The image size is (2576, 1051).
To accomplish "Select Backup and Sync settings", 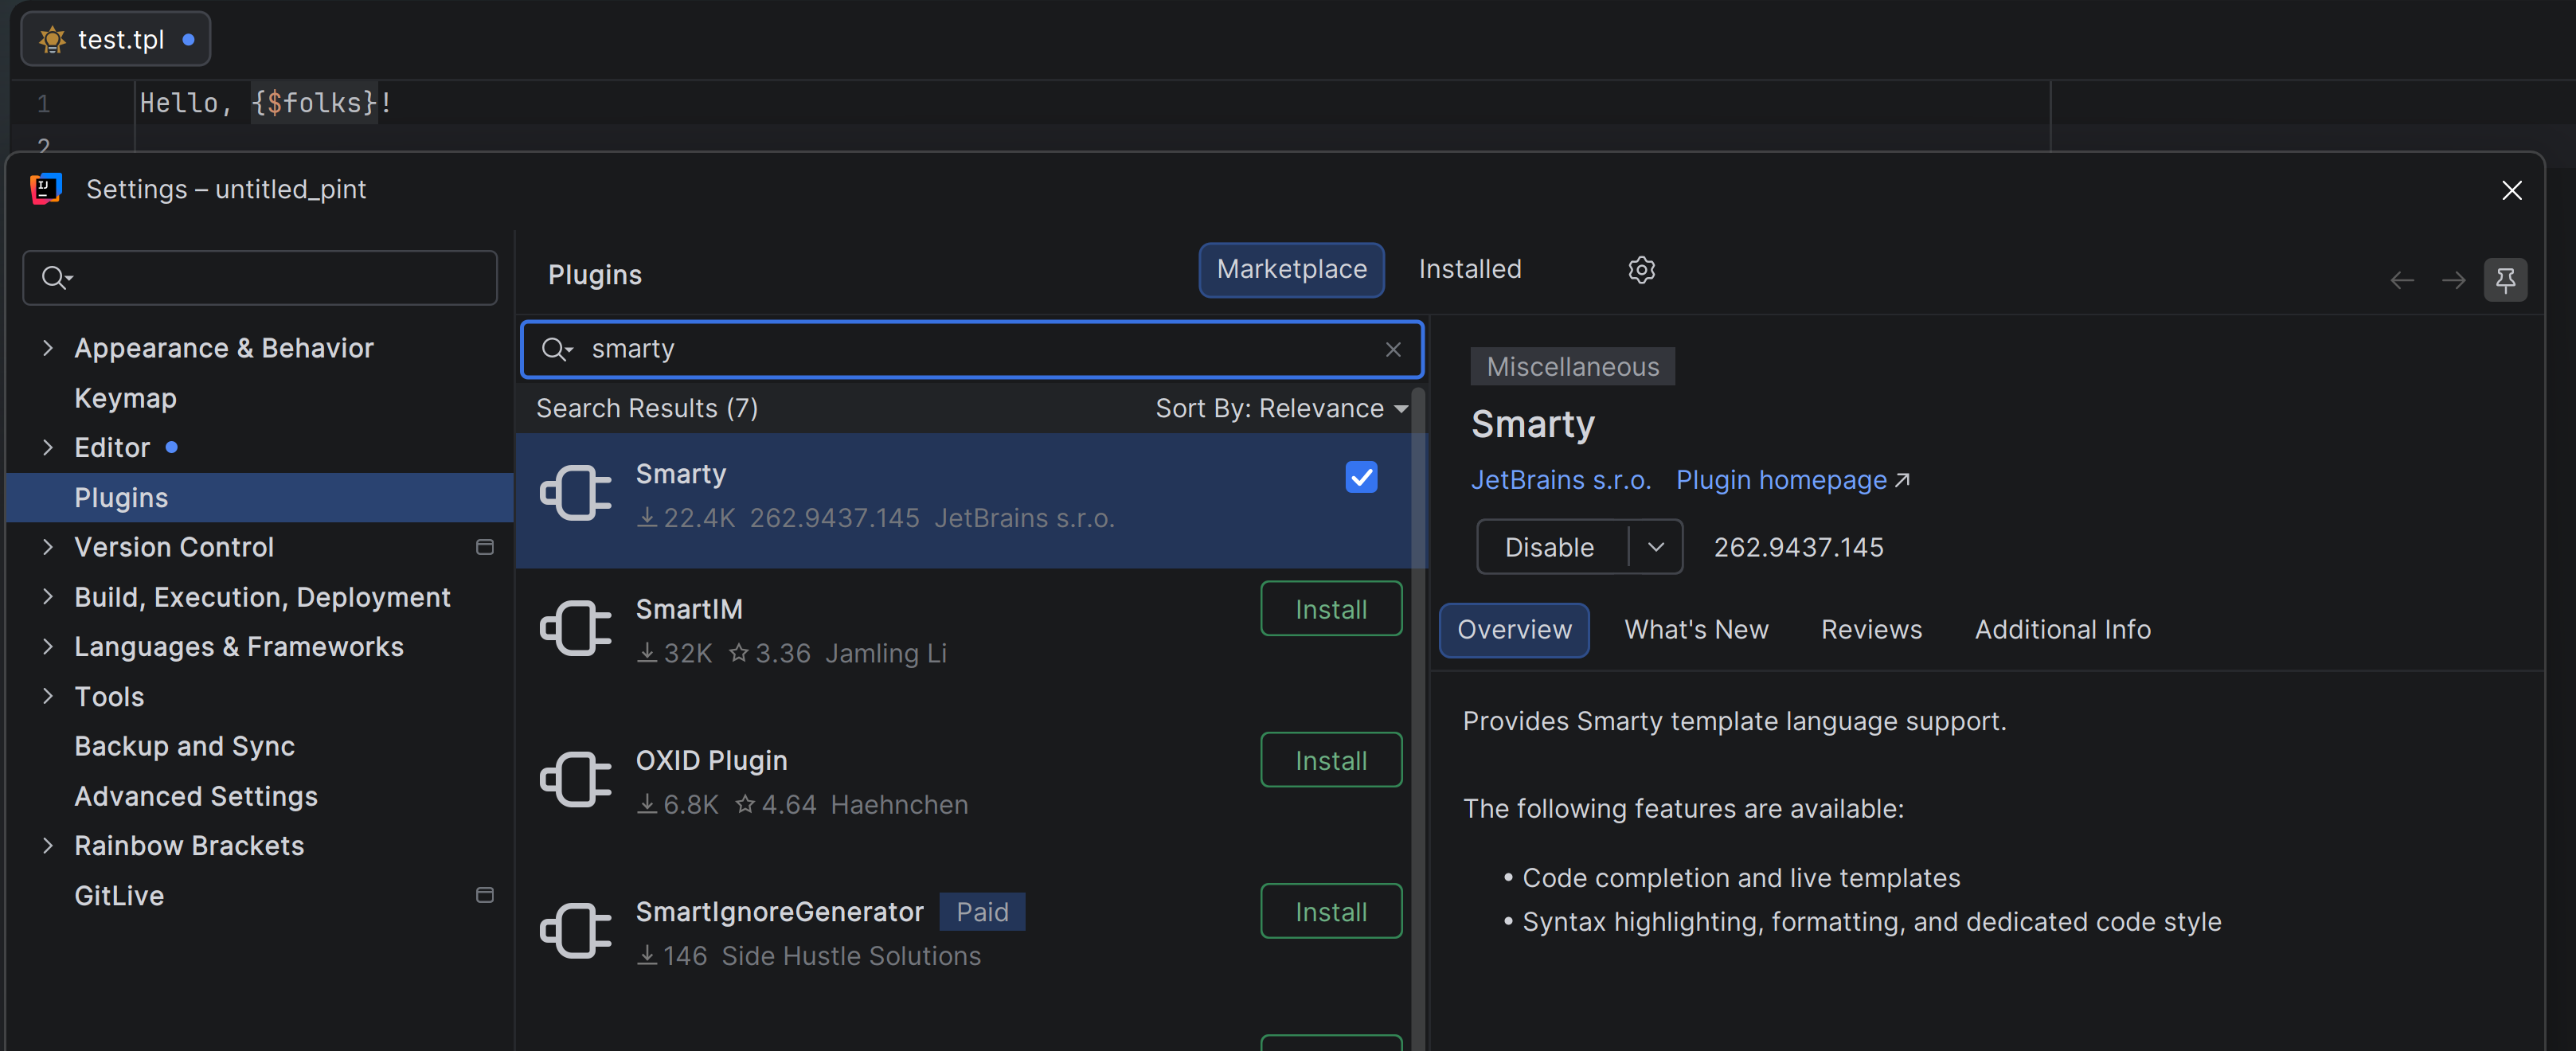I will 184,746.
